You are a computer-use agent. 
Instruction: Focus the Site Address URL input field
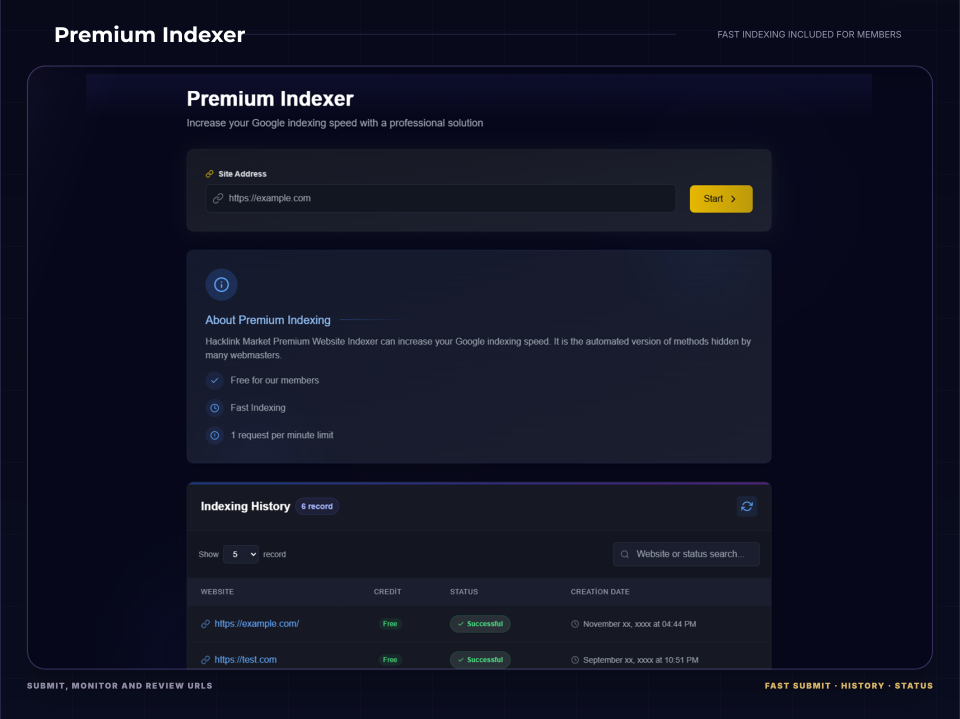pos(440,198)
